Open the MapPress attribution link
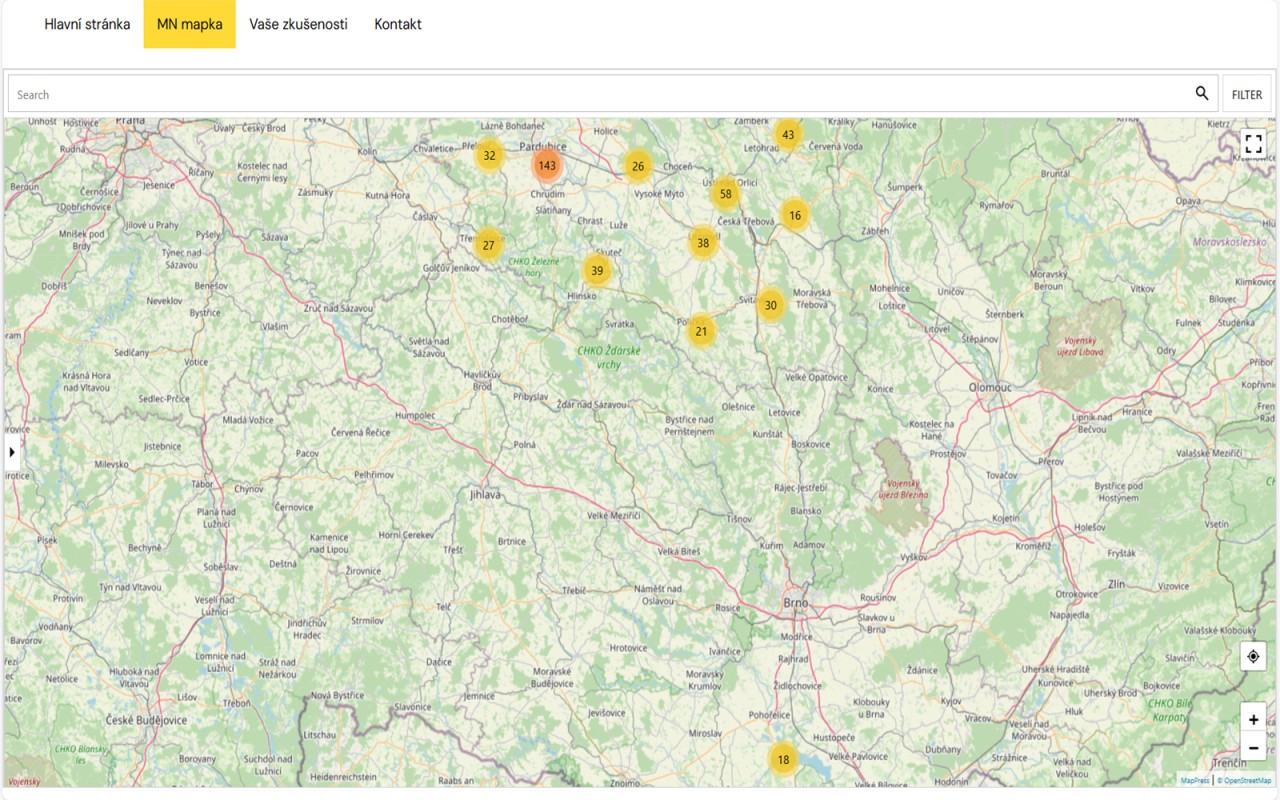 pyautogui.click(x=1195, y=781)
